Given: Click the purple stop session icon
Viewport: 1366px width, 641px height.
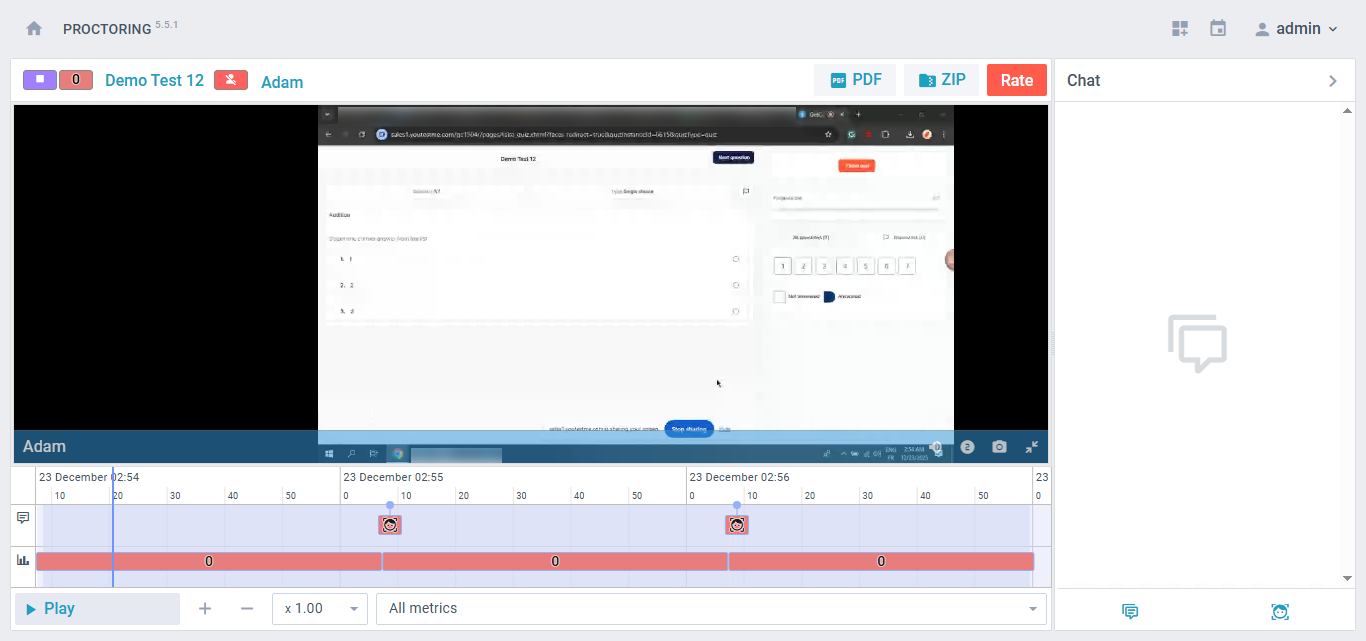Looking at the screenshot, I should 40,80.
